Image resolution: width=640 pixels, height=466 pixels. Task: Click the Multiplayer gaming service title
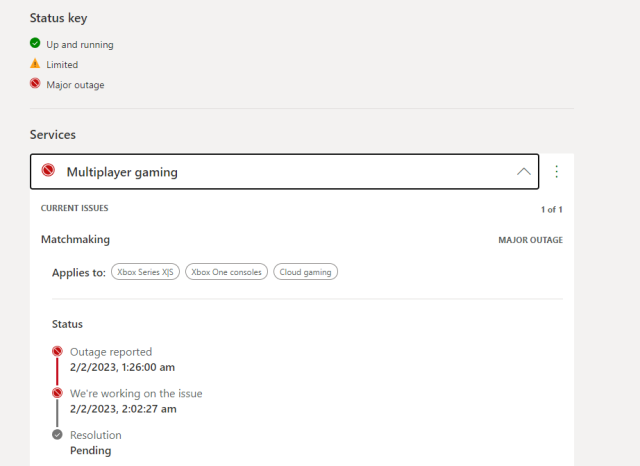pos(121,172)
